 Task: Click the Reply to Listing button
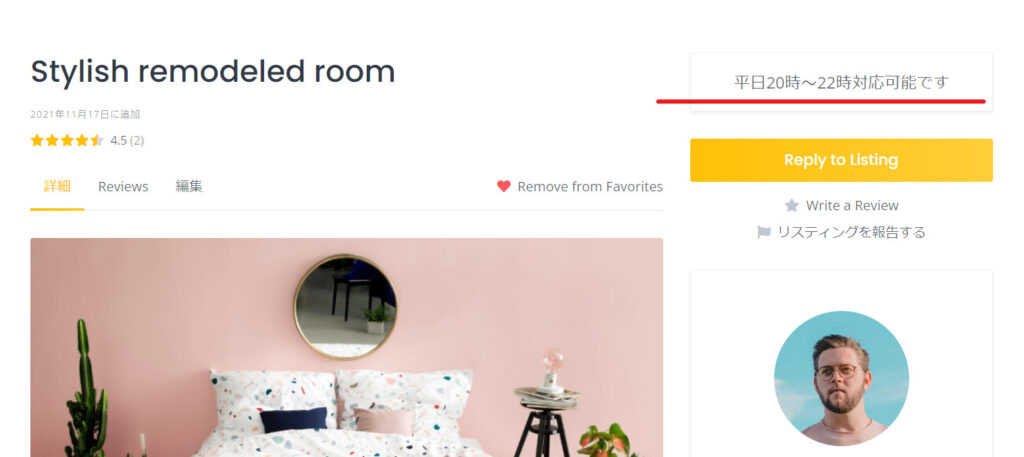pos(841,160)
